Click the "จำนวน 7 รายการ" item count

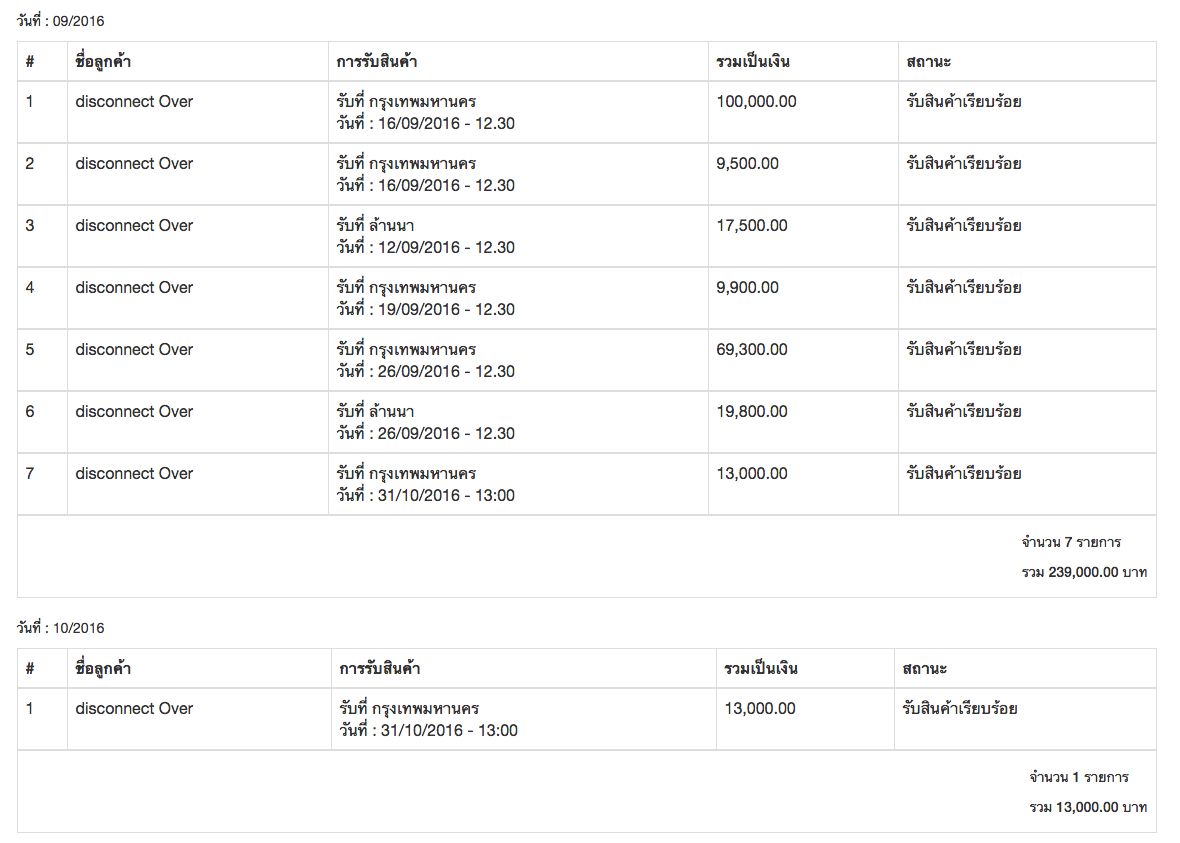pos(1071,543)
